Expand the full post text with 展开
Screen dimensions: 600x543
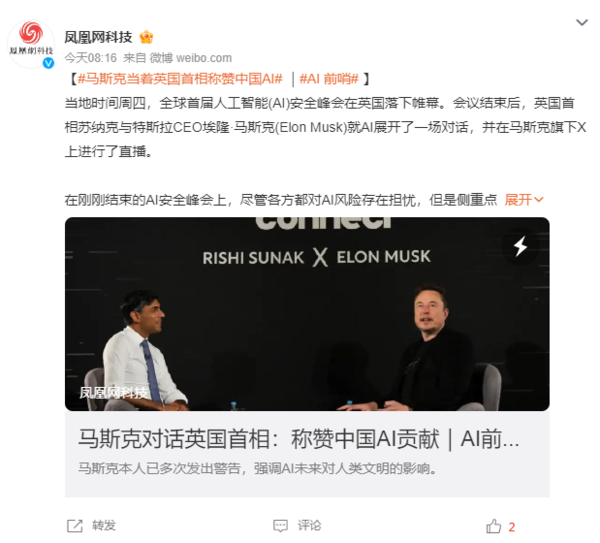coord(523,200)
